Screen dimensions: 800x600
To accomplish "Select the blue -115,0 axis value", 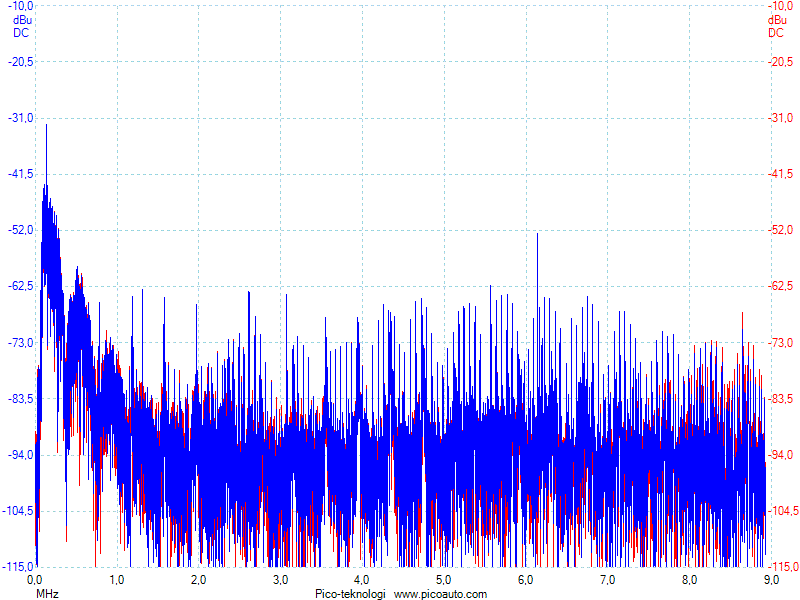I will click(x=18, y=567).
